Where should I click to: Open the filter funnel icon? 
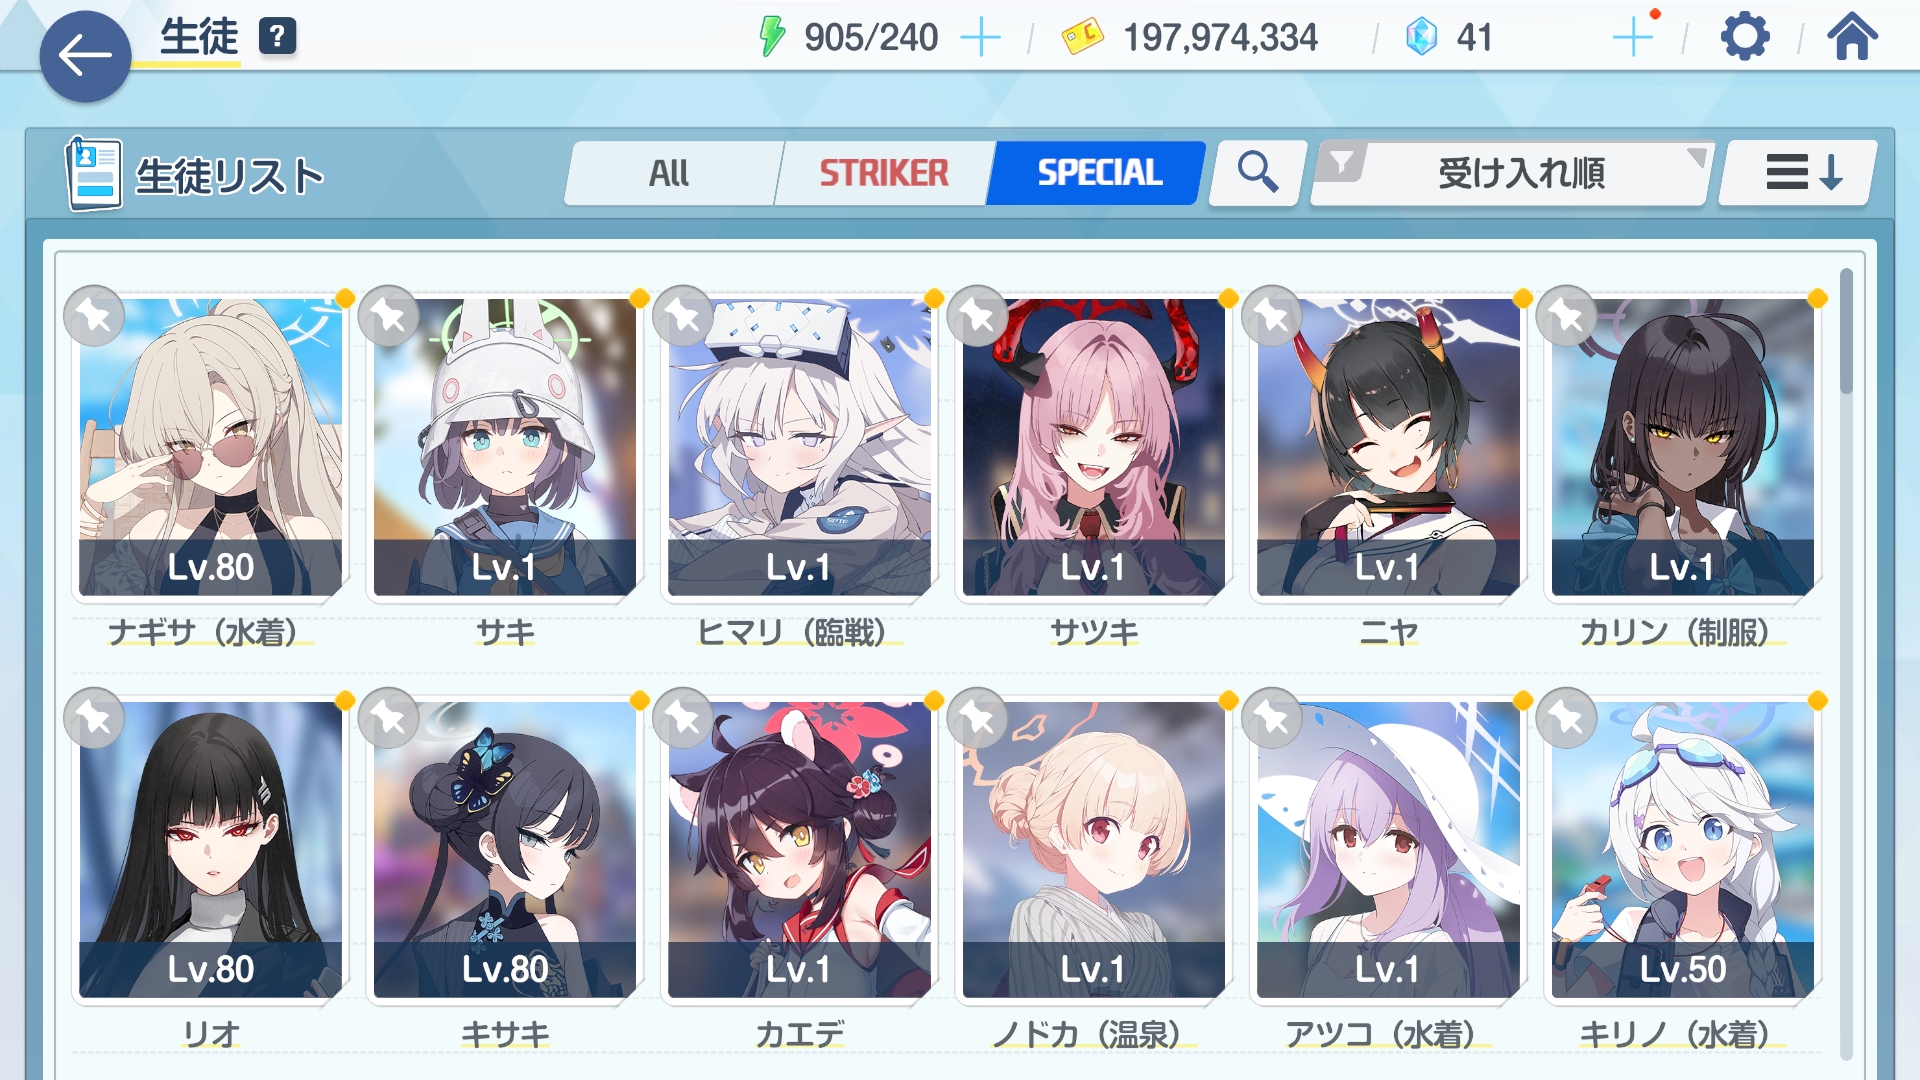pyautogui.click(x=1342, y=161)
